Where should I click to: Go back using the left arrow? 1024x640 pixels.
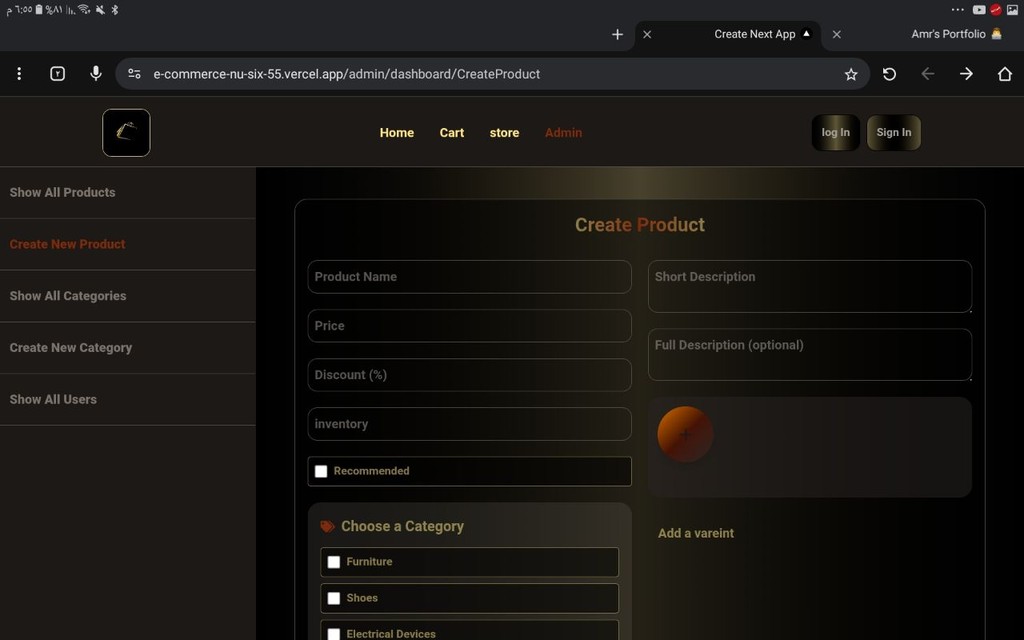click(928, 74)
